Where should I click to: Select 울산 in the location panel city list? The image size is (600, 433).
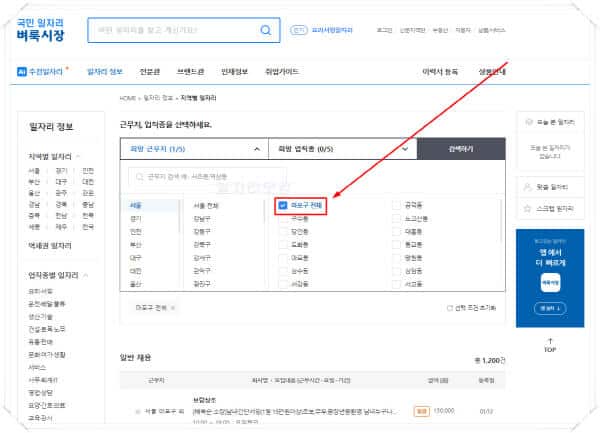pos(136,284)
